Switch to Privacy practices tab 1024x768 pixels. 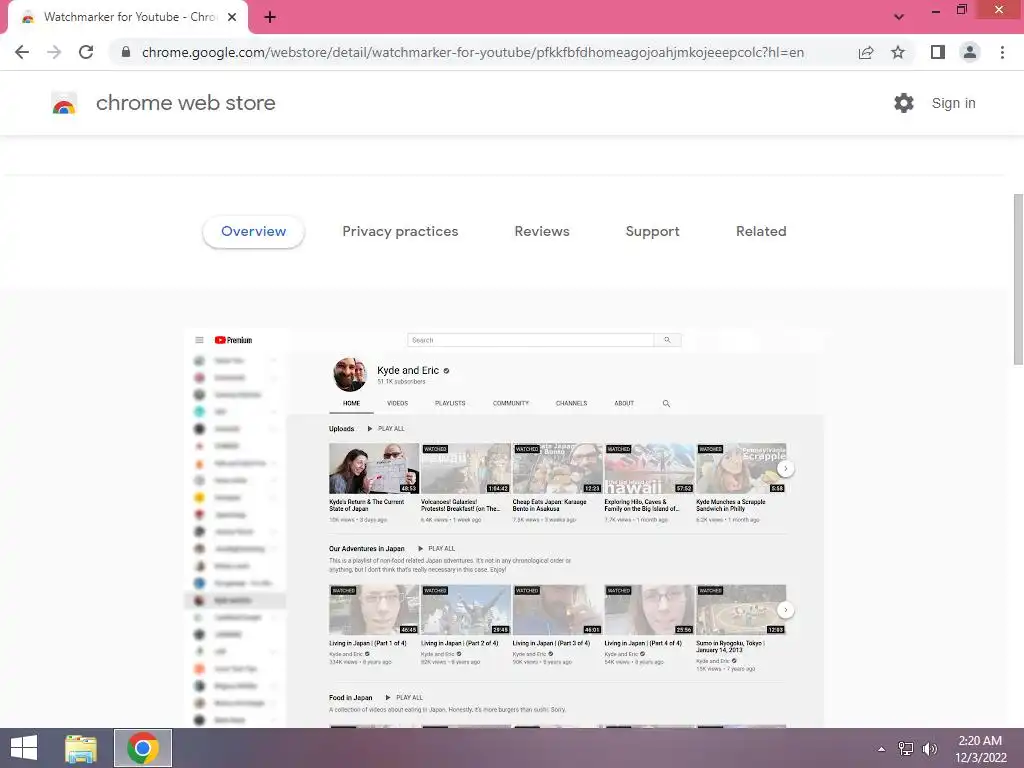[x=400, y=231]
